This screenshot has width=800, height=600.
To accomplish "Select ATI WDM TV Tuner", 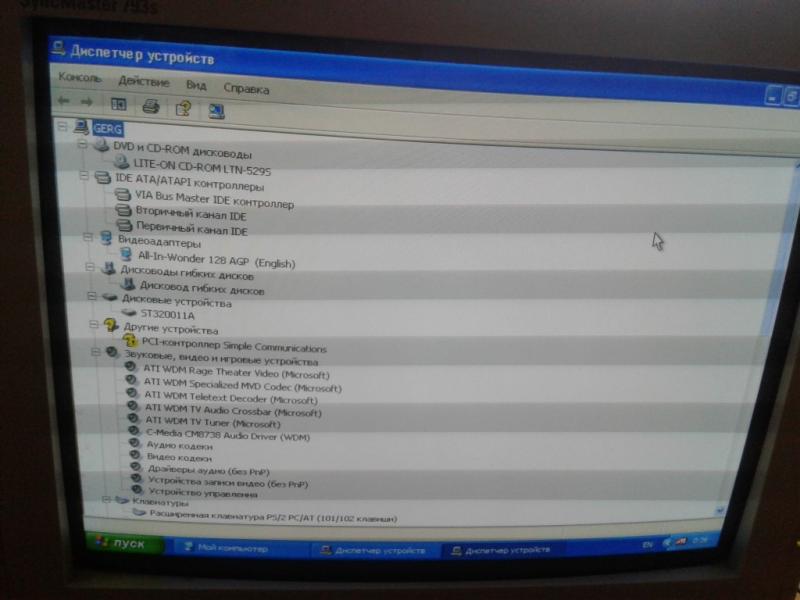I will tap(213, 422).
